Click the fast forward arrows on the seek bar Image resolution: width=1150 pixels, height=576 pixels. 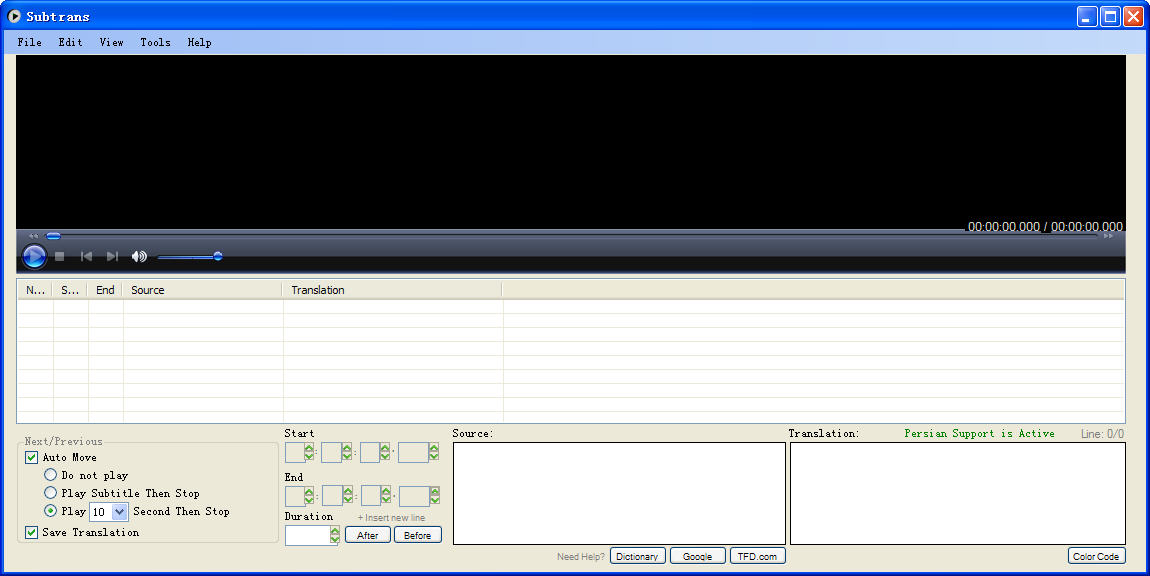pyautogui.click(x=1108, y=236)
